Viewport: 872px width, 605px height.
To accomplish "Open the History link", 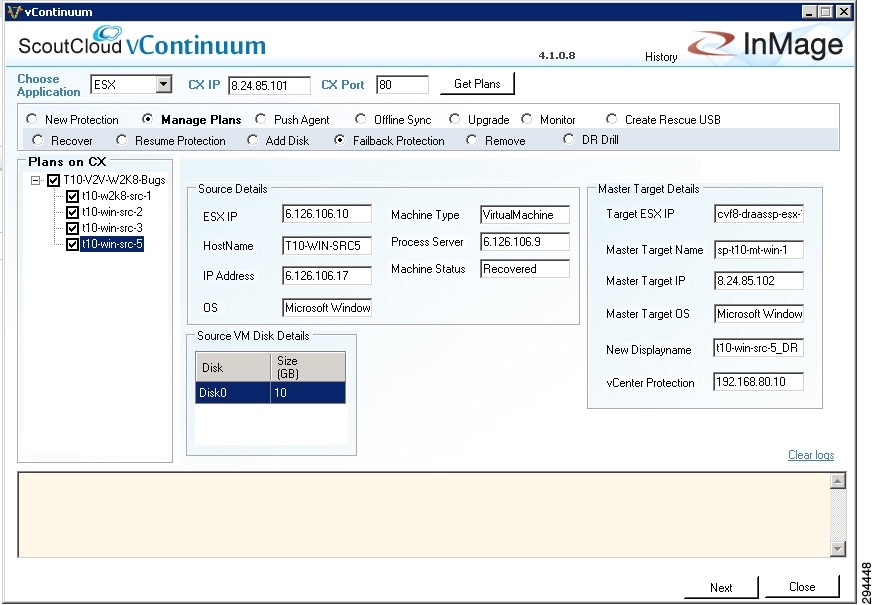I will (x=661, y=57).
